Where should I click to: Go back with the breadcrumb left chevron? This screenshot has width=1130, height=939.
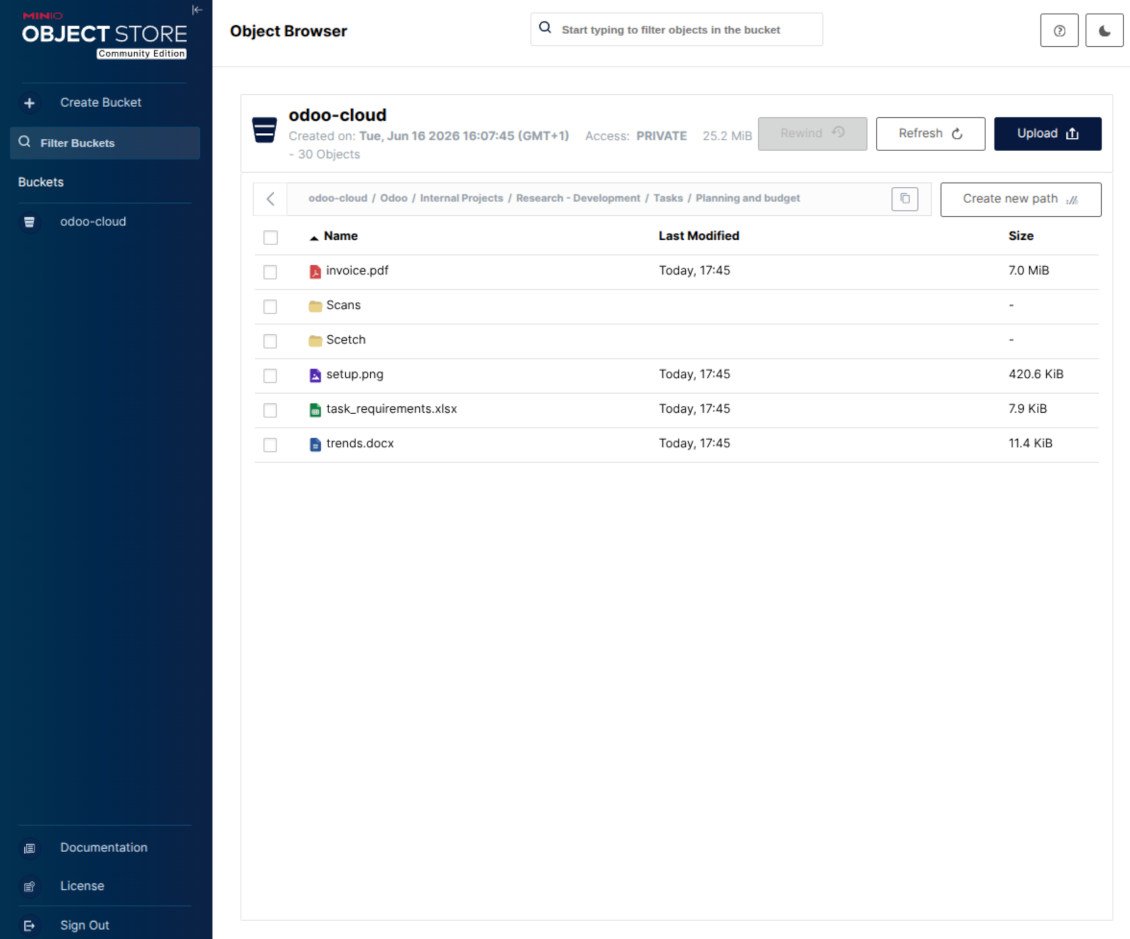pos(270,199)
